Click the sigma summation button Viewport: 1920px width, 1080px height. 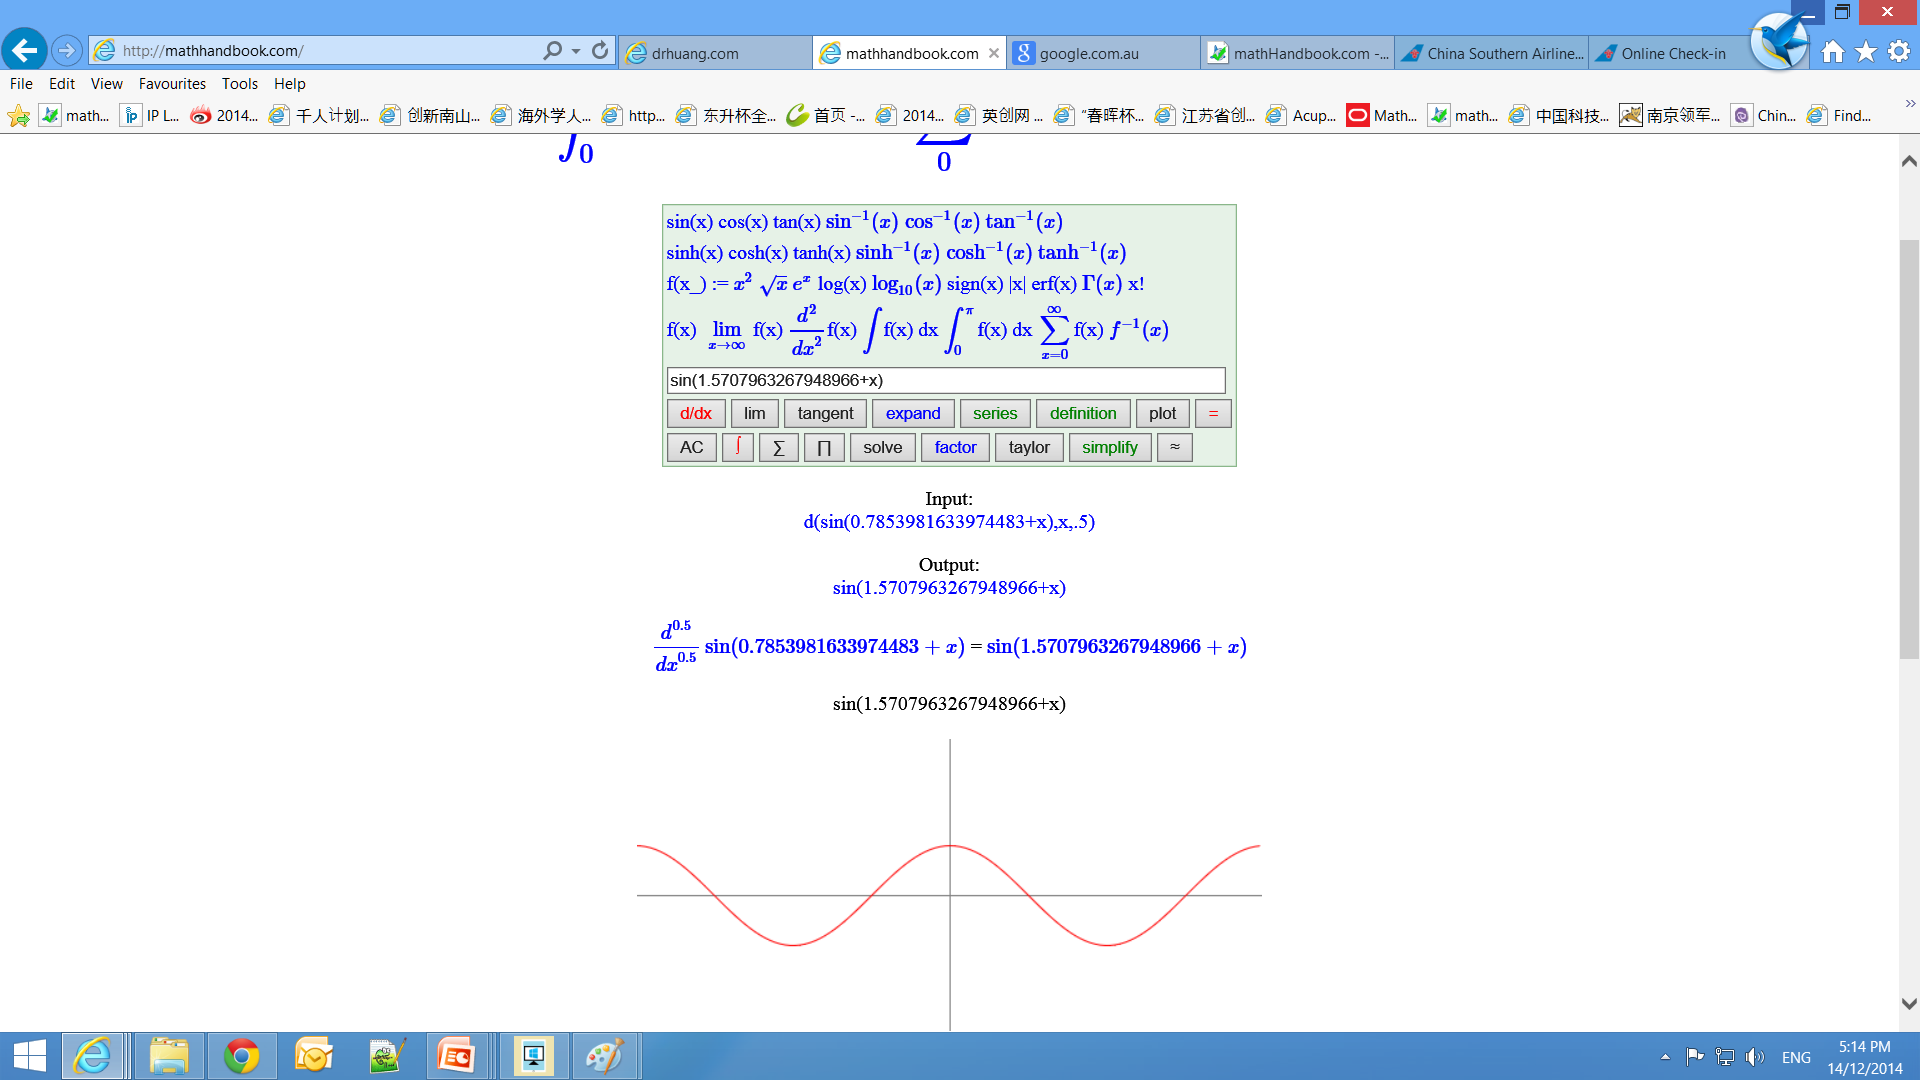pos(778,447)
